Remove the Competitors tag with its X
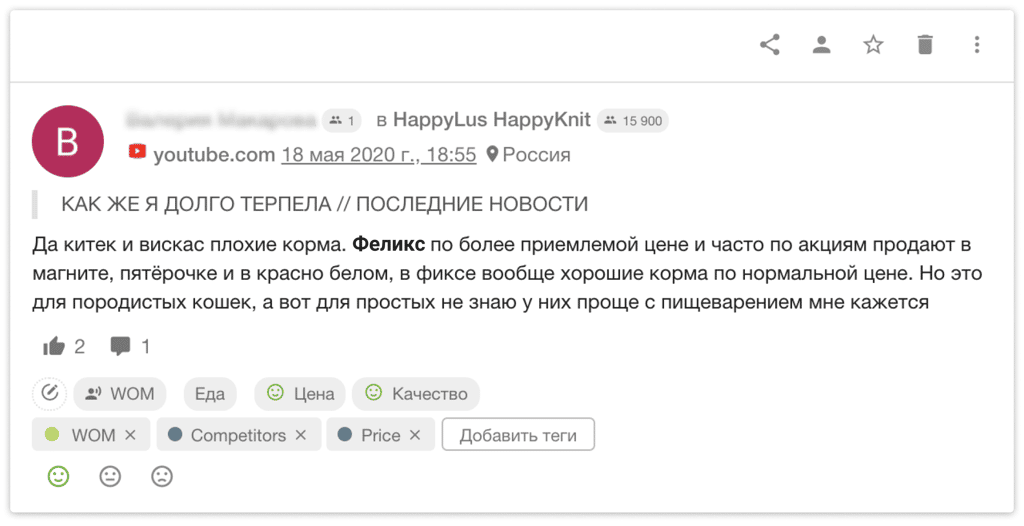The width and height of the screenshot is (1024, 526). point(300,435)
